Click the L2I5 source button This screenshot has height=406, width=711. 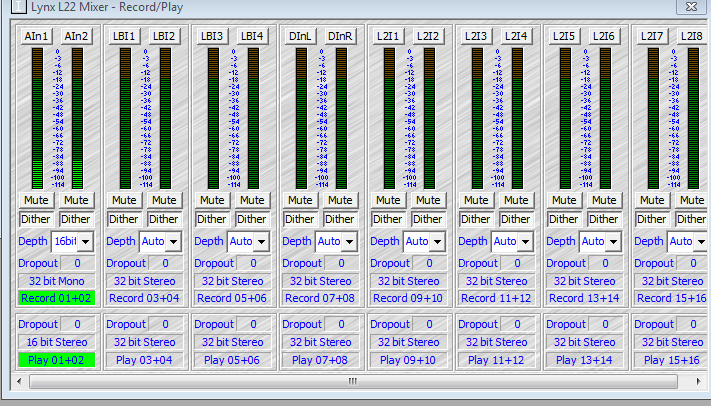pyautogui.click(x=564, y=36)
